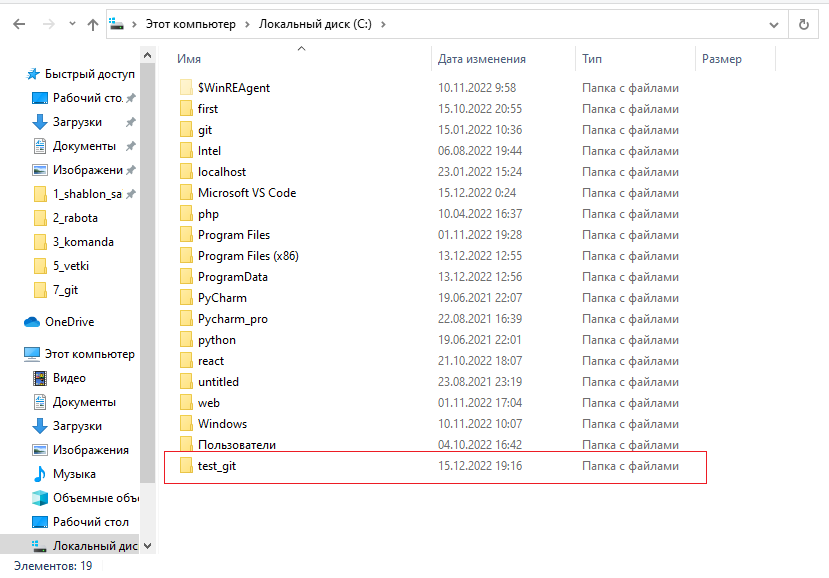Open 'Загрузки' under Этот компьютер
This screenshot has width=829, height=578.
(x=68, y=426)
